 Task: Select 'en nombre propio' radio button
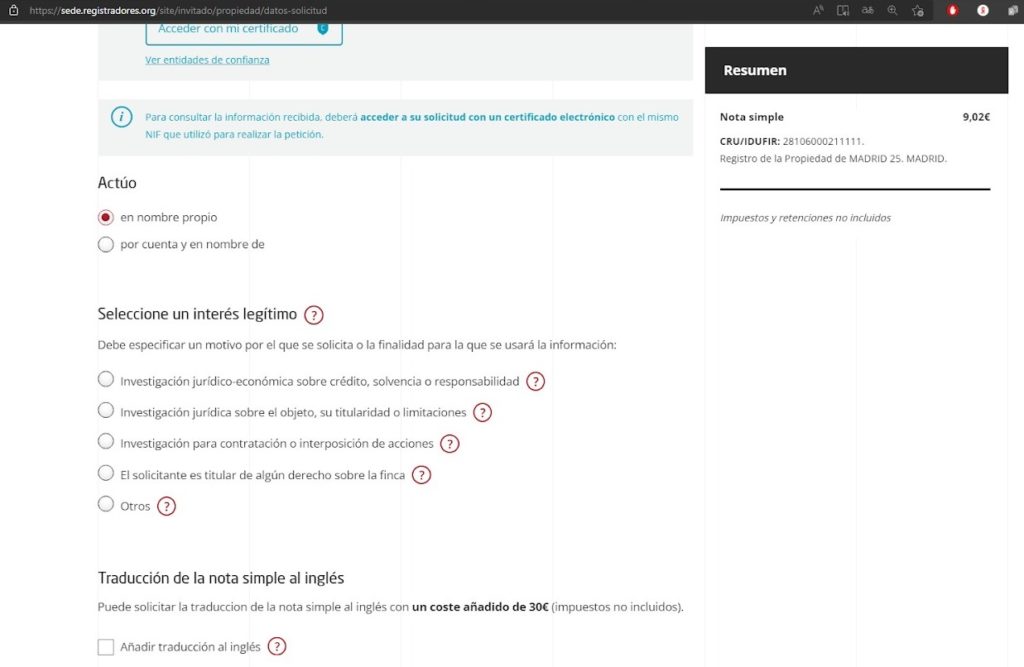pos(106,217)
